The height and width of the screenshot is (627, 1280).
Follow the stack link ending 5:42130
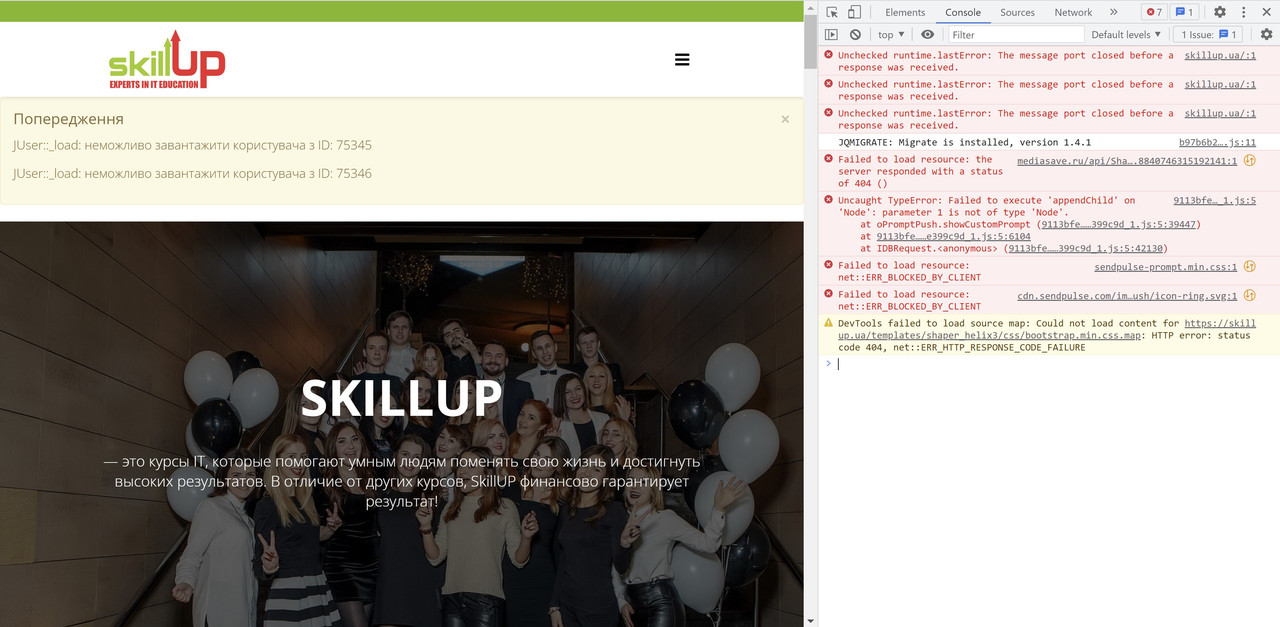[x=1085, y=248]
